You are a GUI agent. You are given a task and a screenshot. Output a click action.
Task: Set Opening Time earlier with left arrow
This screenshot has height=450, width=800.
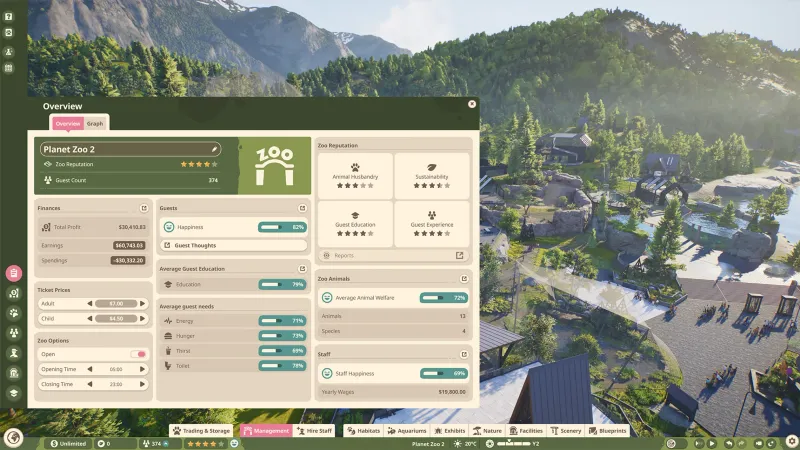[x=90, y=369]
